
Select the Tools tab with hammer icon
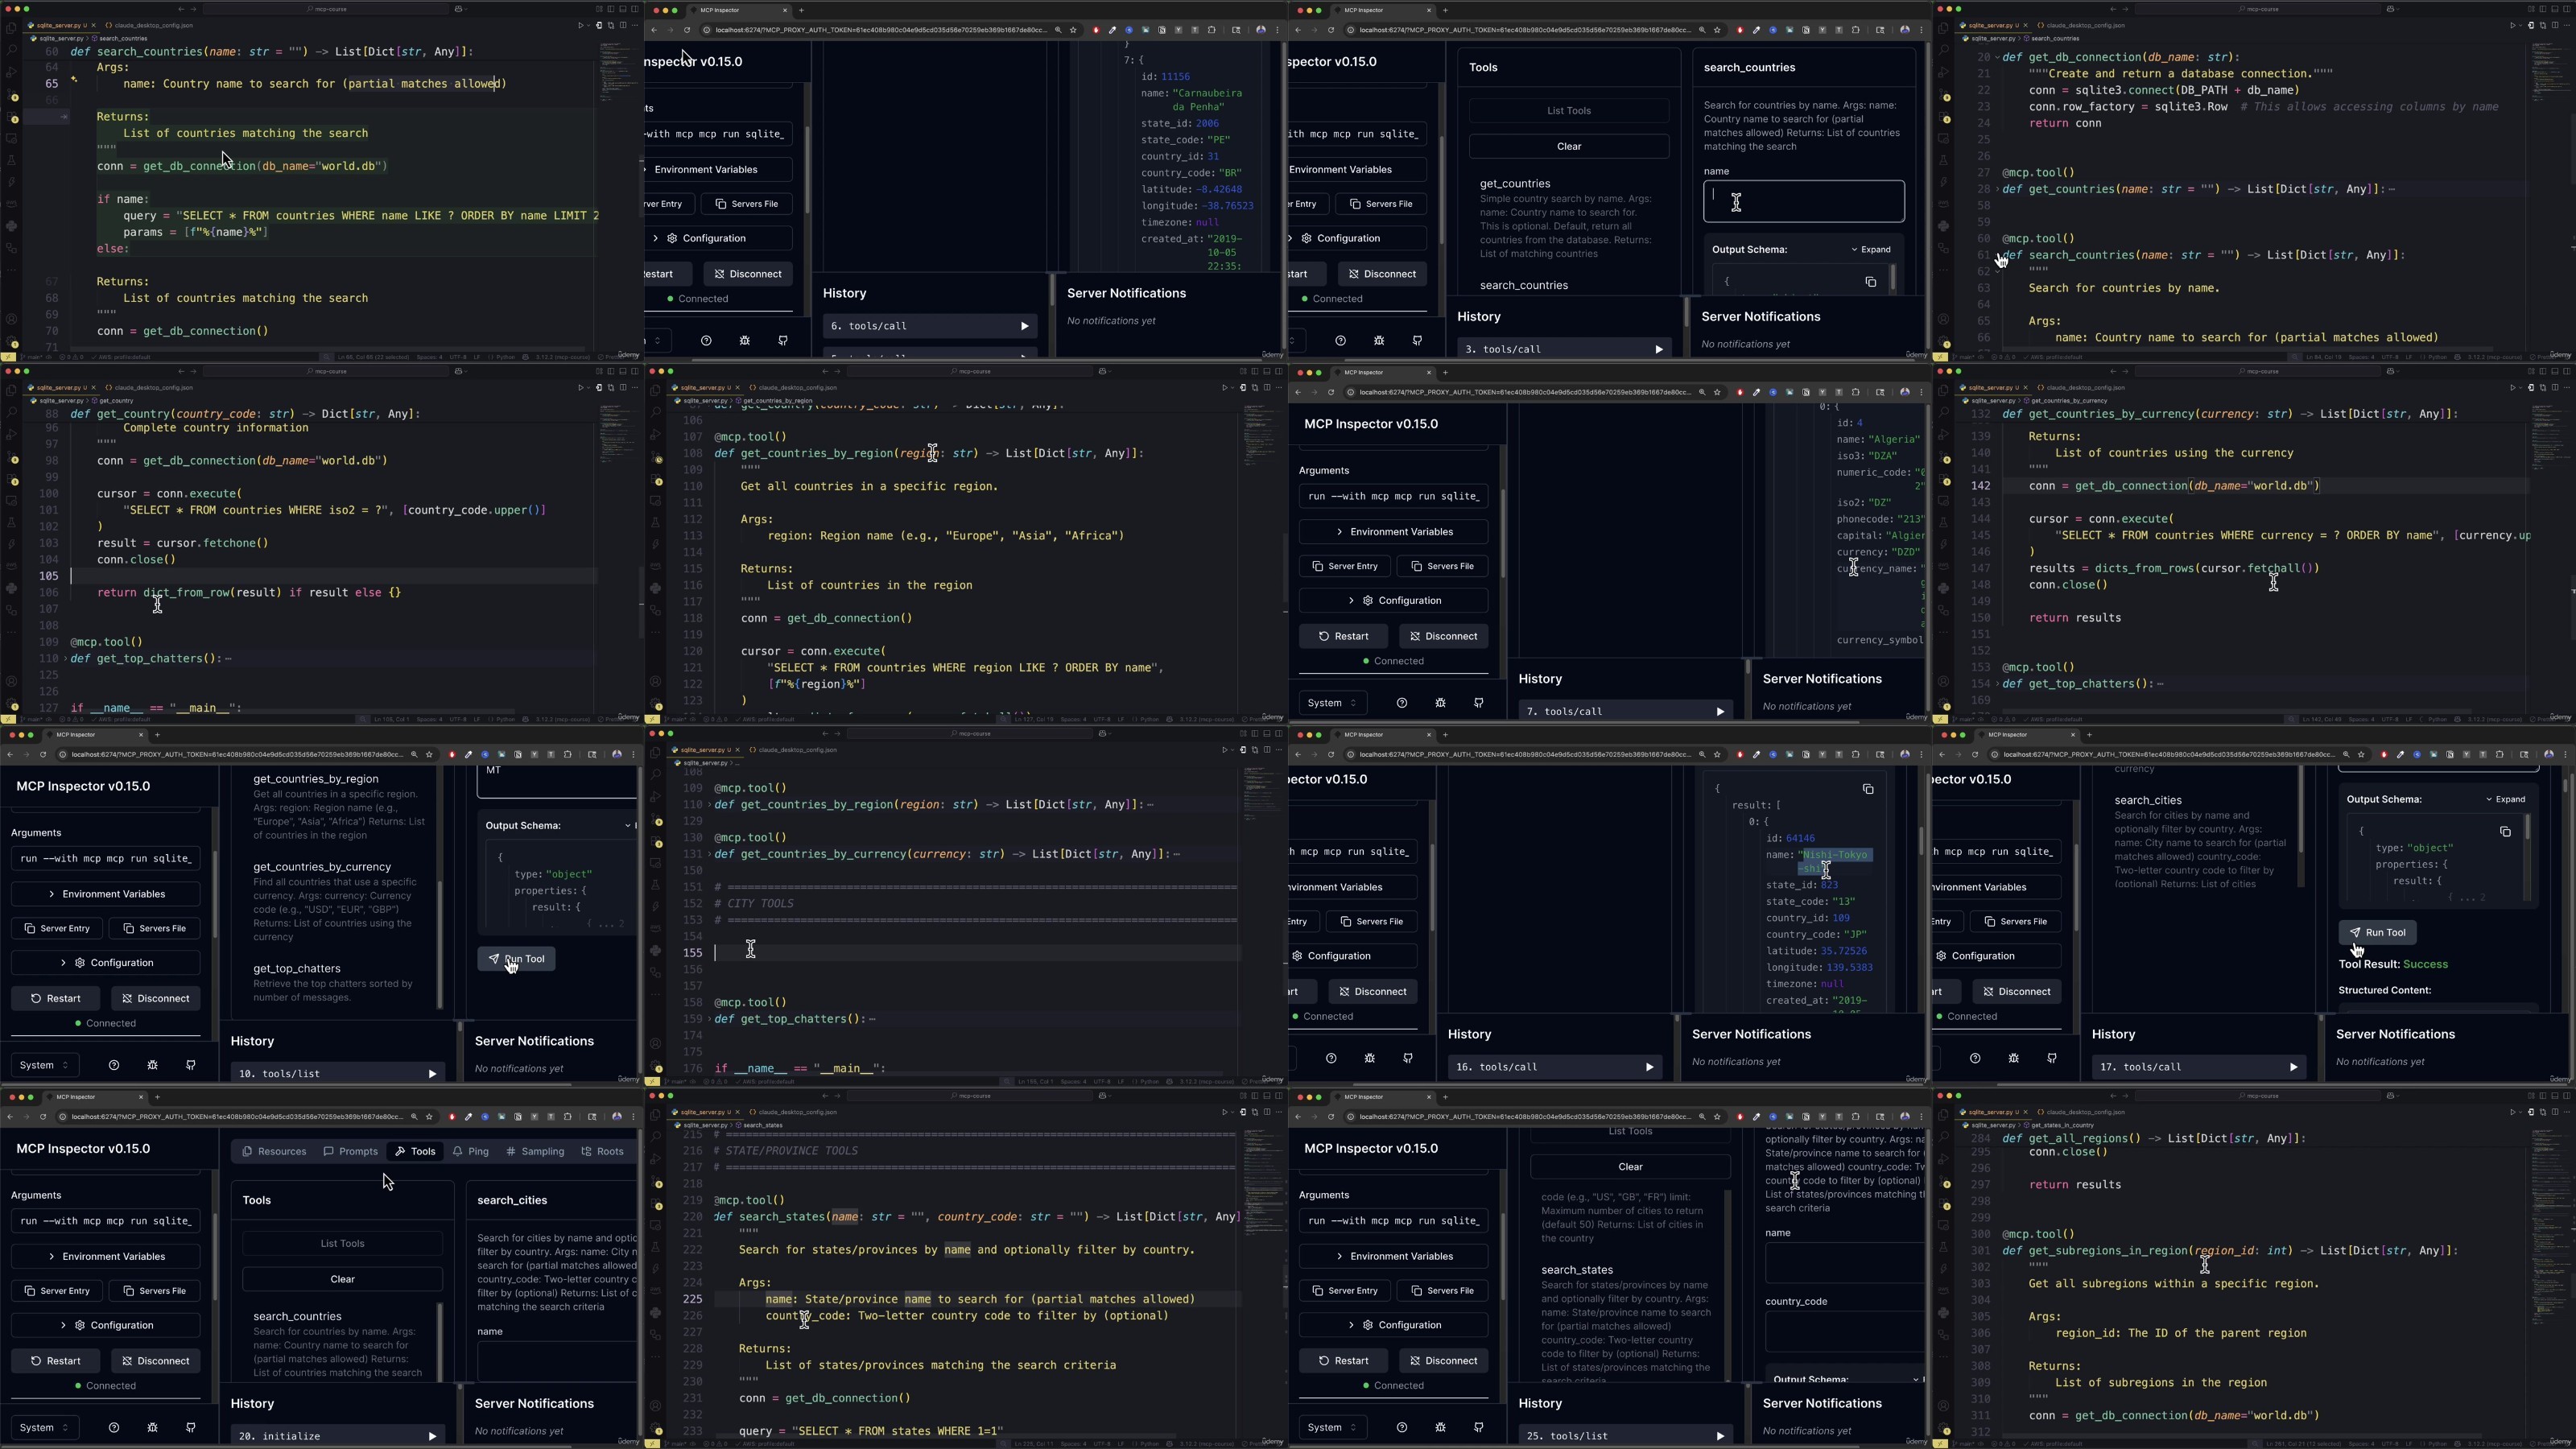(415, 1151)
